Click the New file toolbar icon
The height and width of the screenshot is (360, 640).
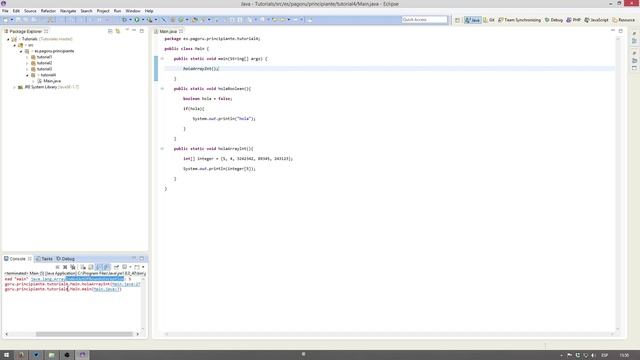click(6, 20)
